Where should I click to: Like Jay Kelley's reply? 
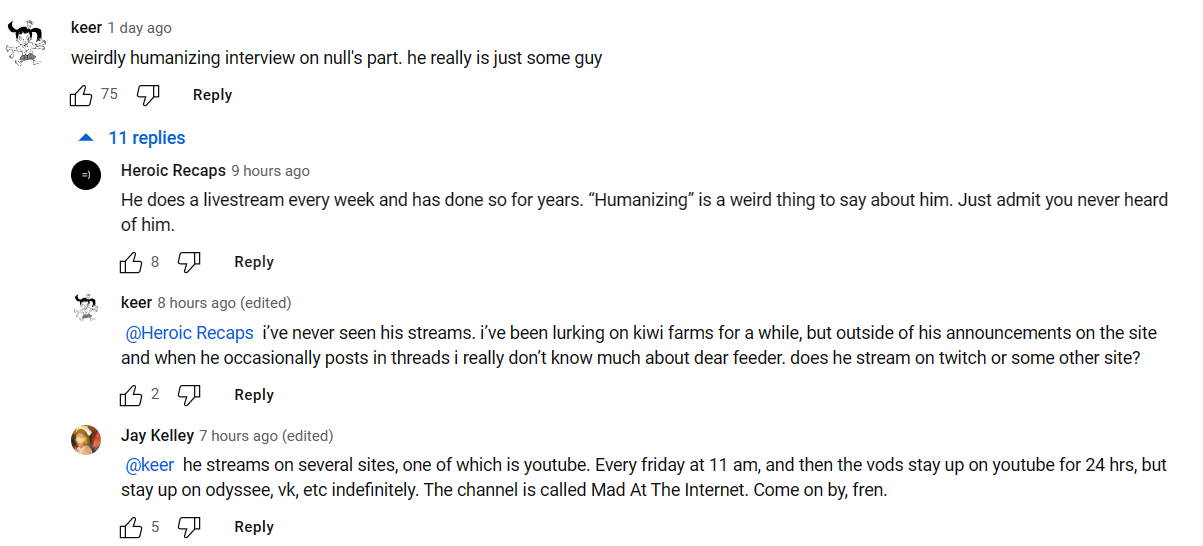pos(131,527)
